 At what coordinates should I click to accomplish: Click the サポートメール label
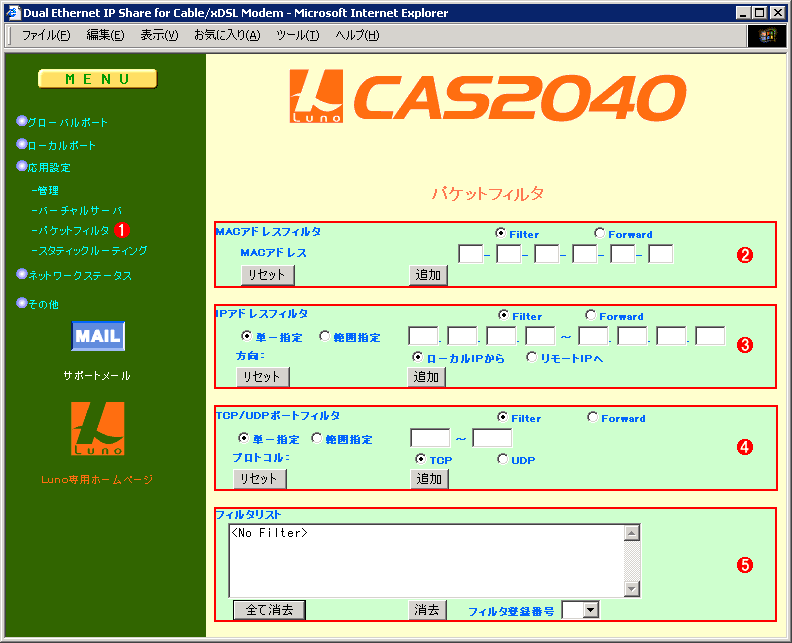click(x=97, y=375)
